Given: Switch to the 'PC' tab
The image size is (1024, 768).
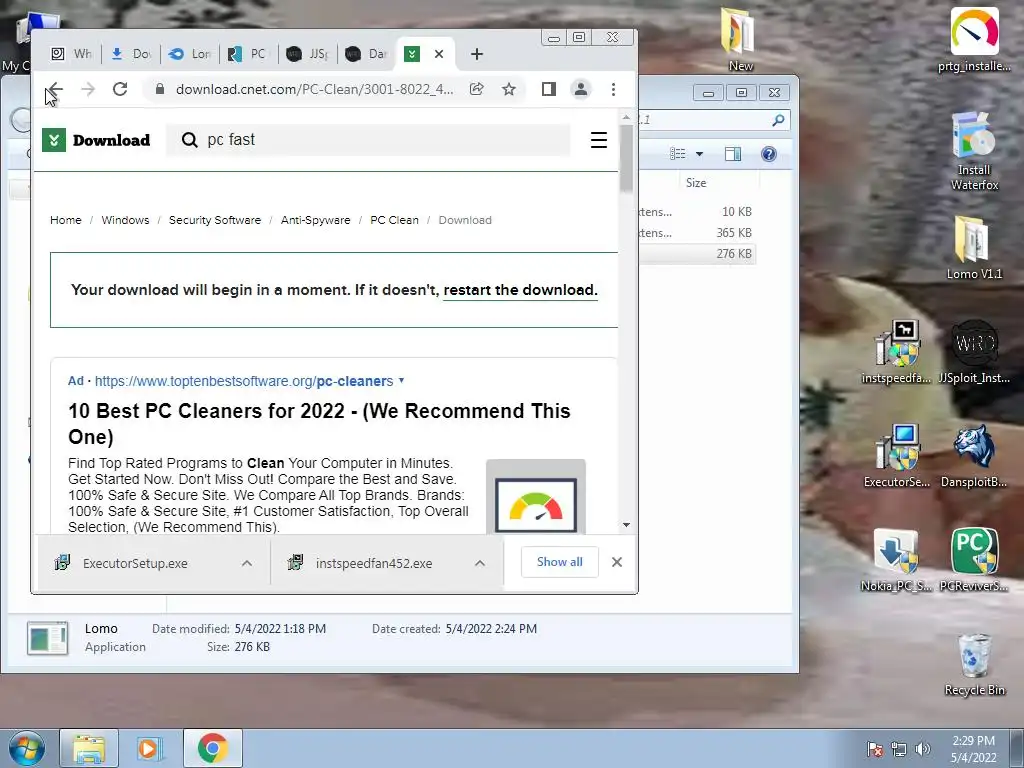Looking at the screenshot, I should tap(248, 54).
